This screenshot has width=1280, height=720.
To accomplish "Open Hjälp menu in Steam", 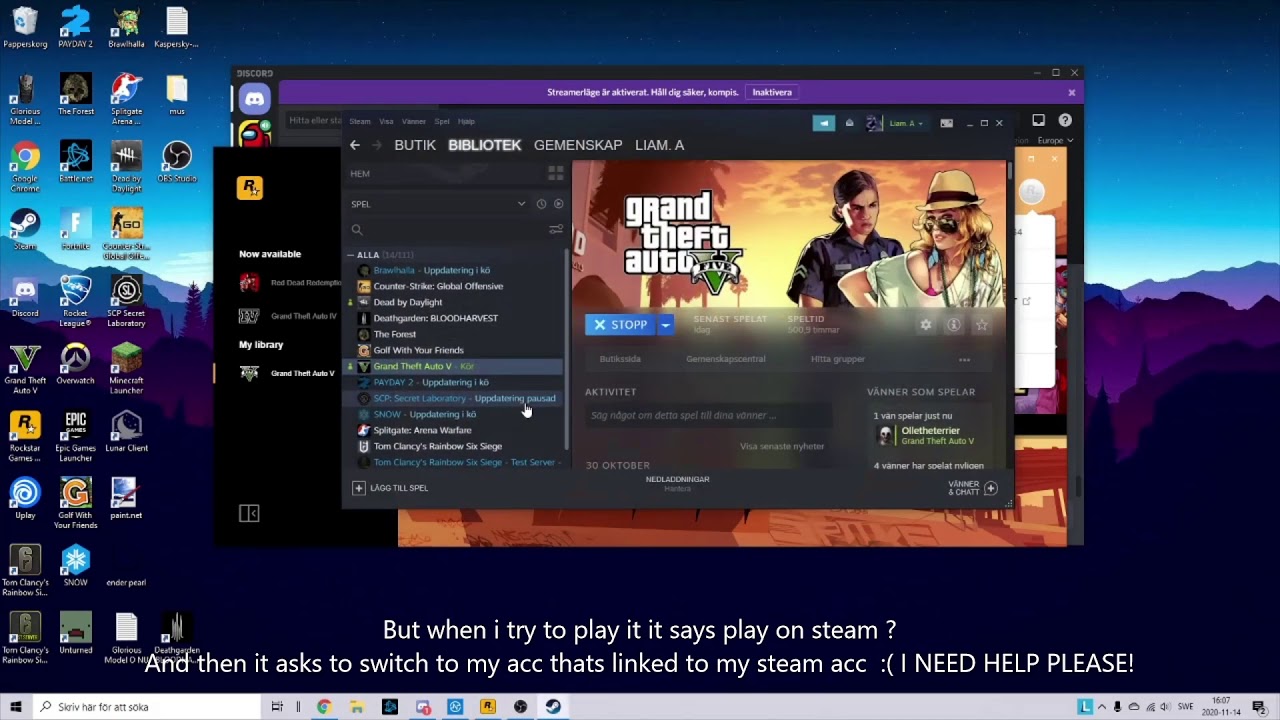I will pyautogui.click(x=466, y=121).
